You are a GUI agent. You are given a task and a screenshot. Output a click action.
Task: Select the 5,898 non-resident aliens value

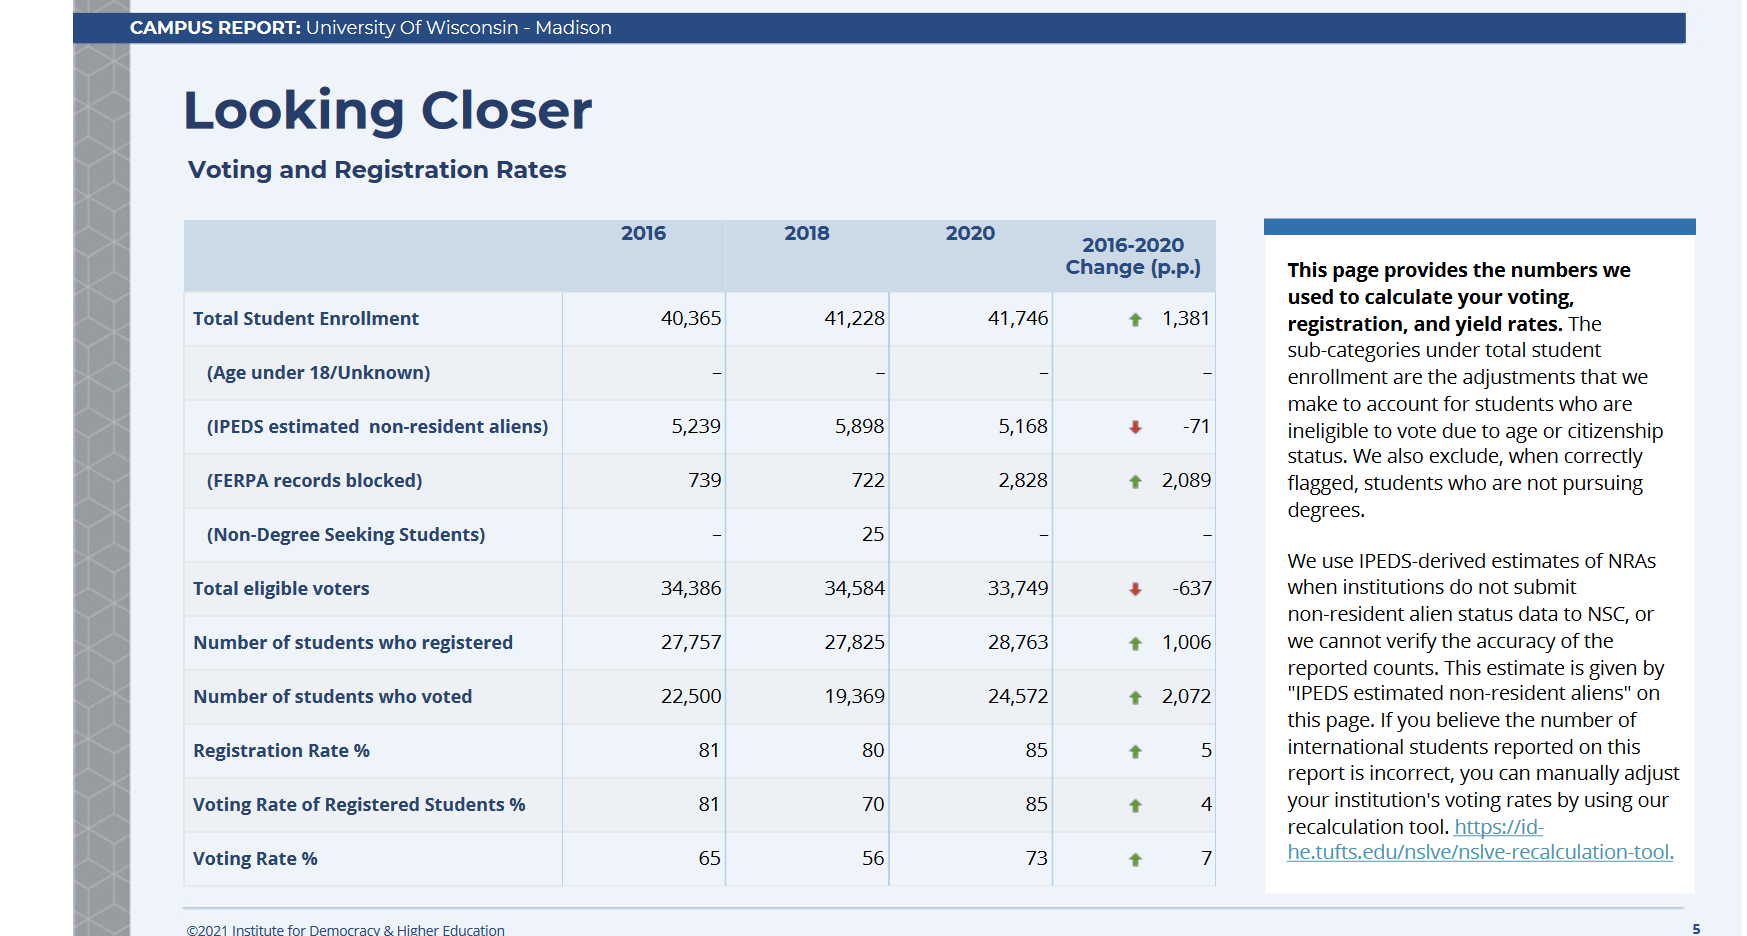860,426
